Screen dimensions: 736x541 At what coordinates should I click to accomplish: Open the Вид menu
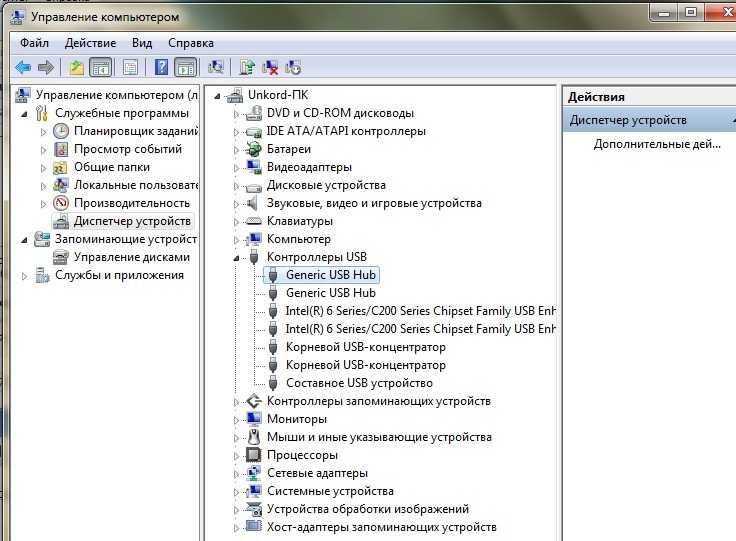coord(142,43)
